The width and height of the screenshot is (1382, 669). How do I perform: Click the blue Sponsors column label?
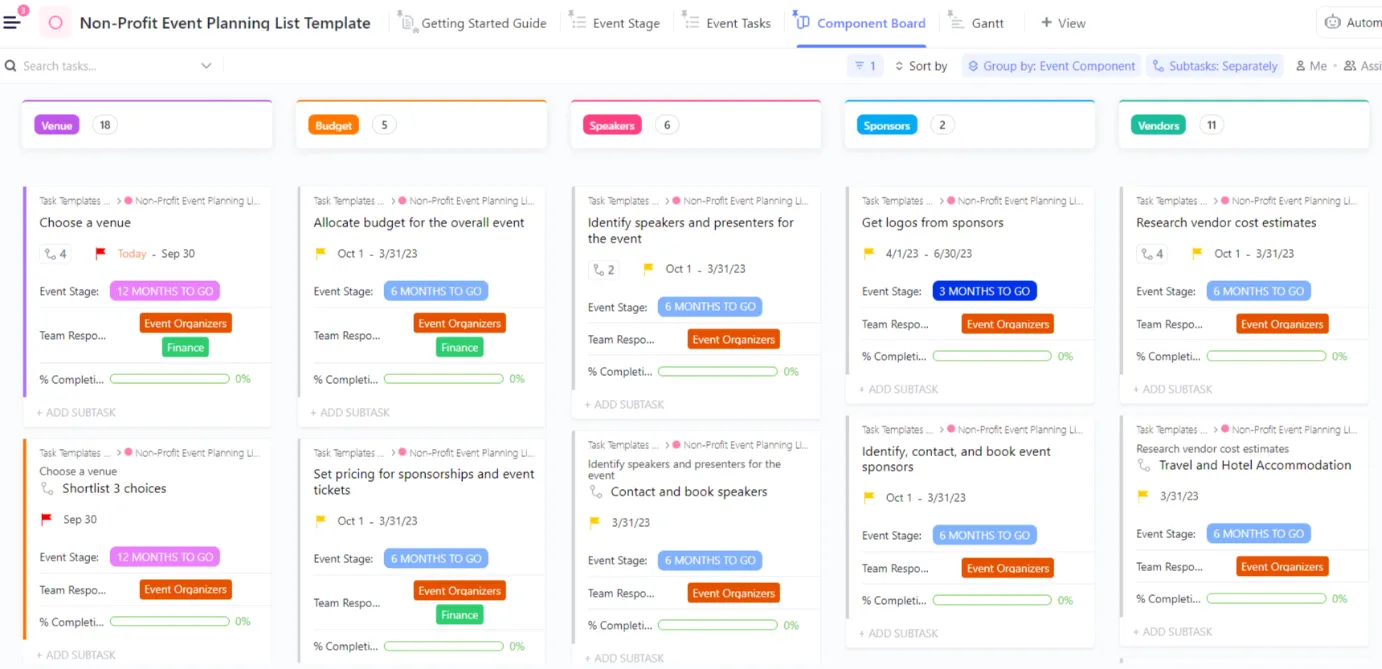(887, 125)
